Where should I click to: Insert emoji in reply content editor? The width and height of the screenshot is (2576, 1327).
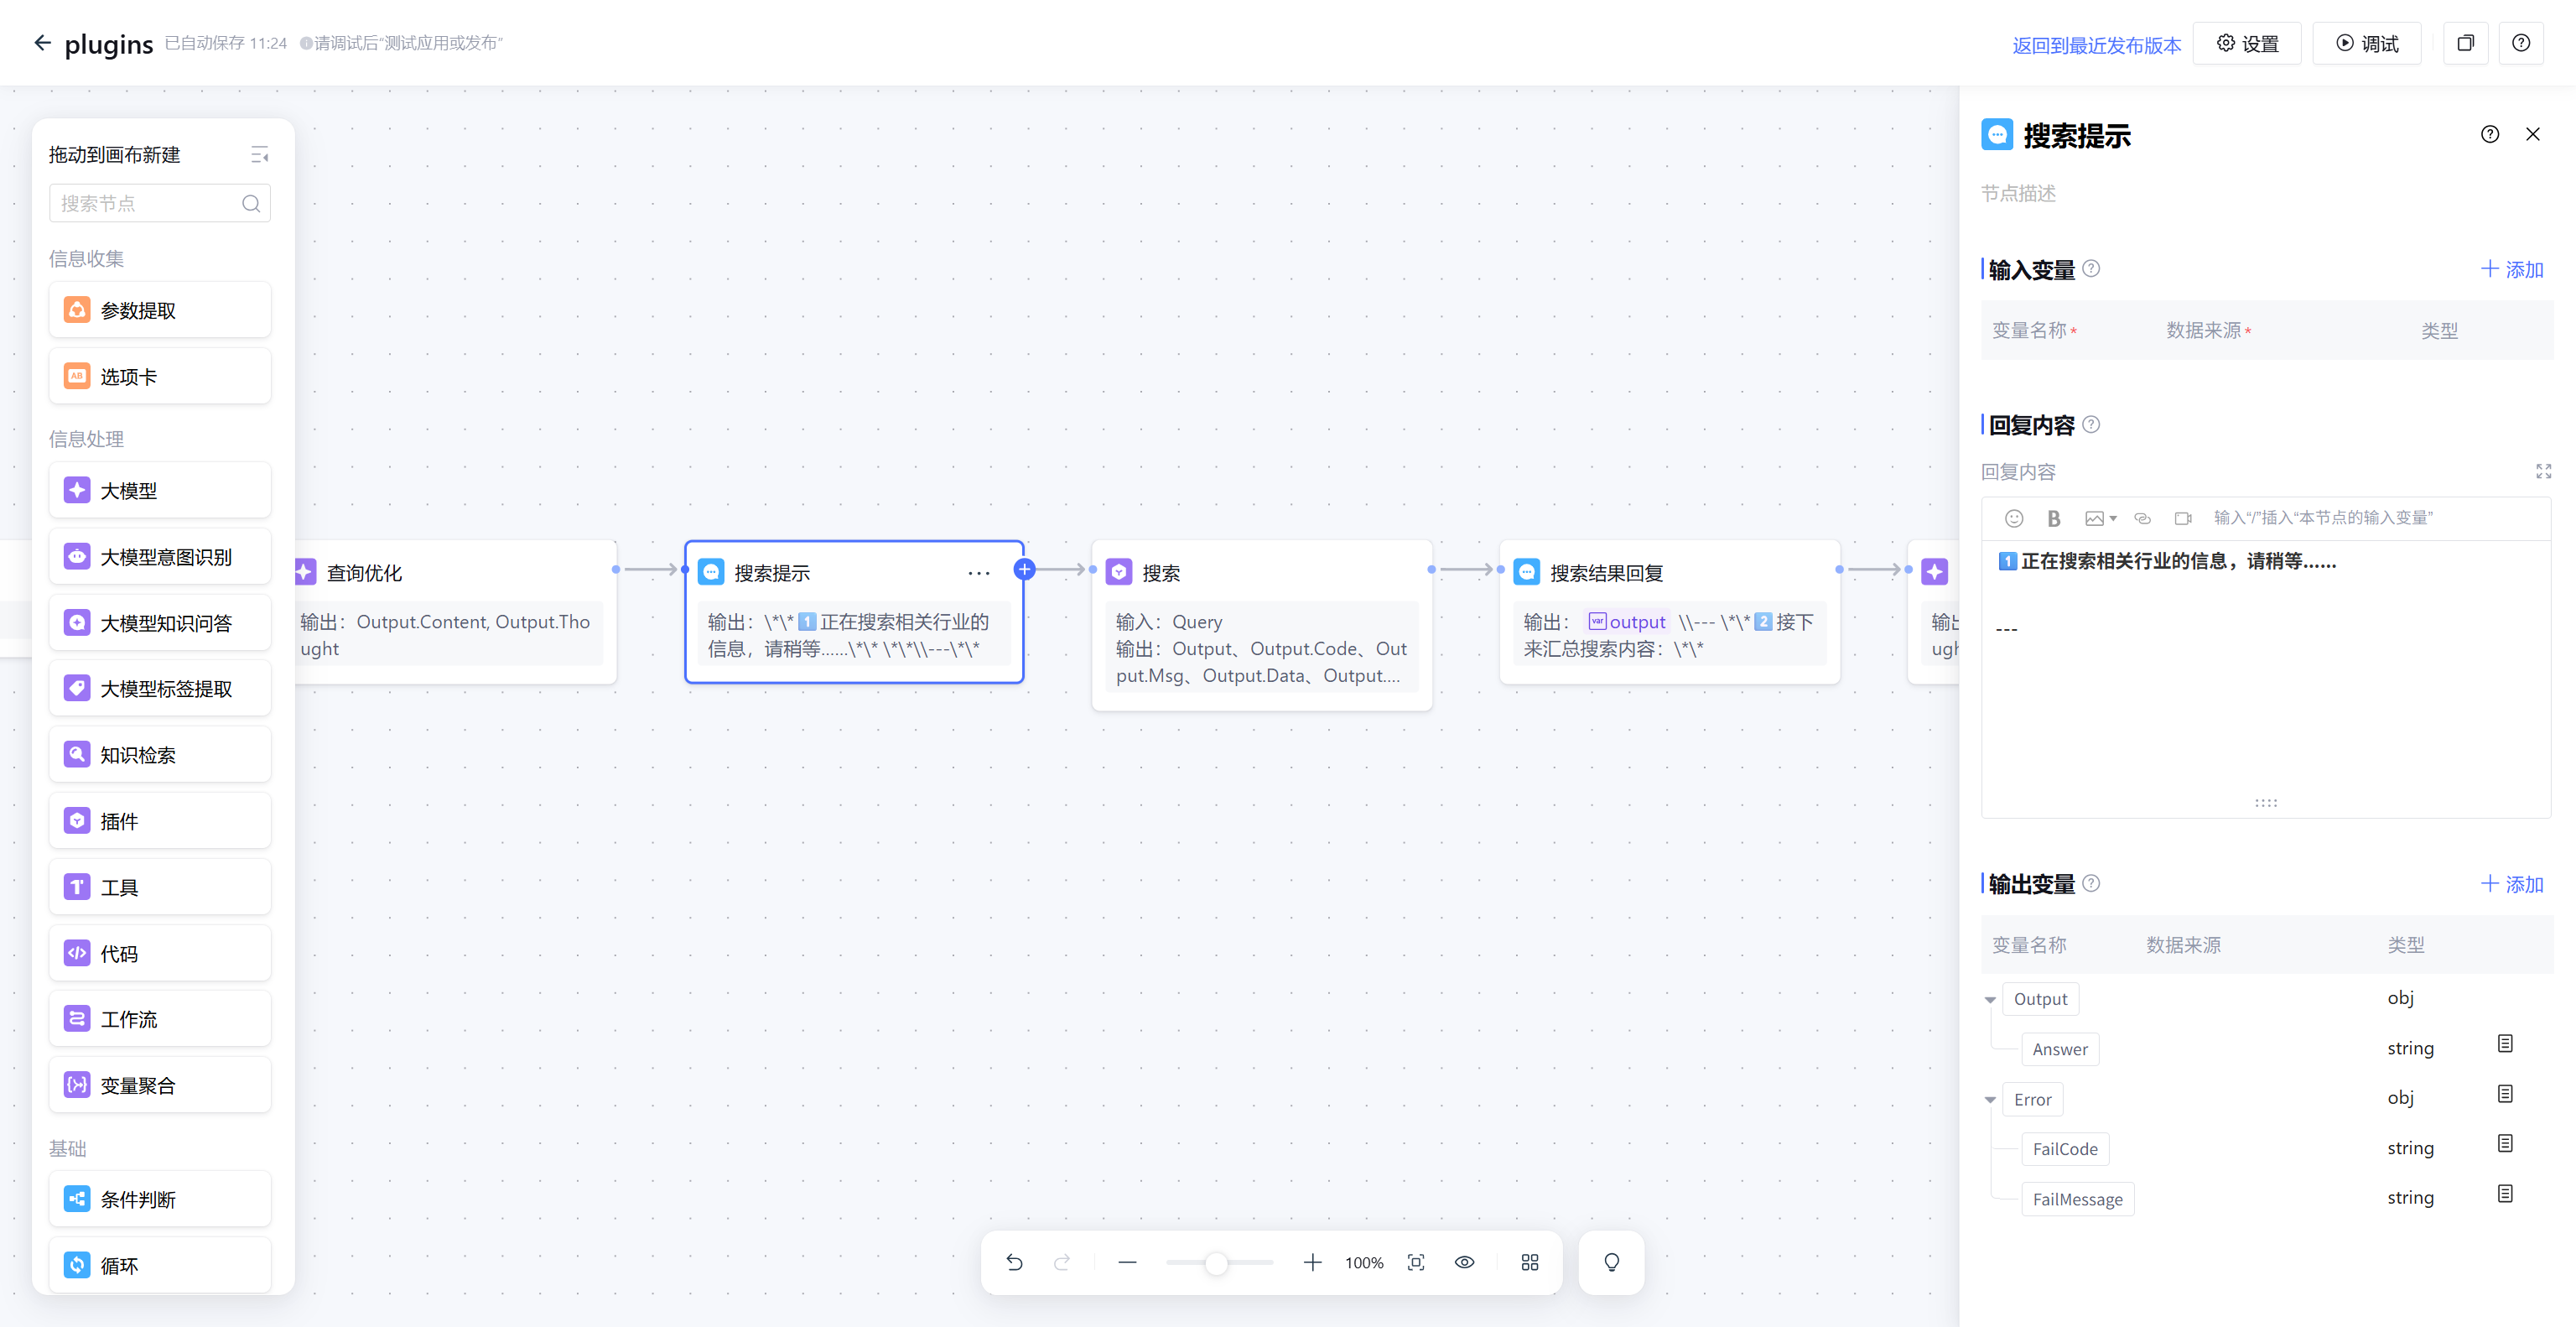(x=2014, y=518)
